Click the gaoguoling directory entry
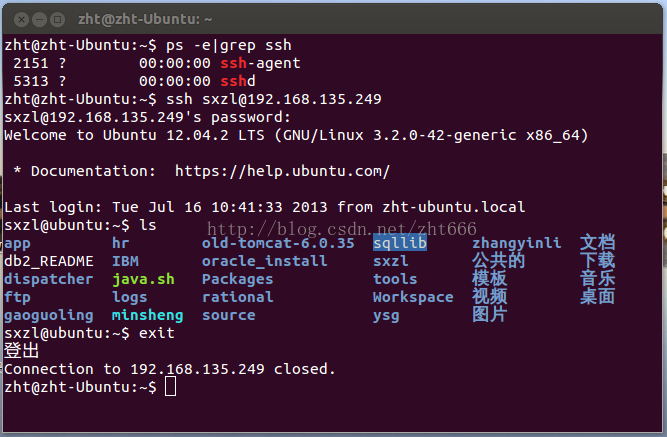 [x=48, y=315]
